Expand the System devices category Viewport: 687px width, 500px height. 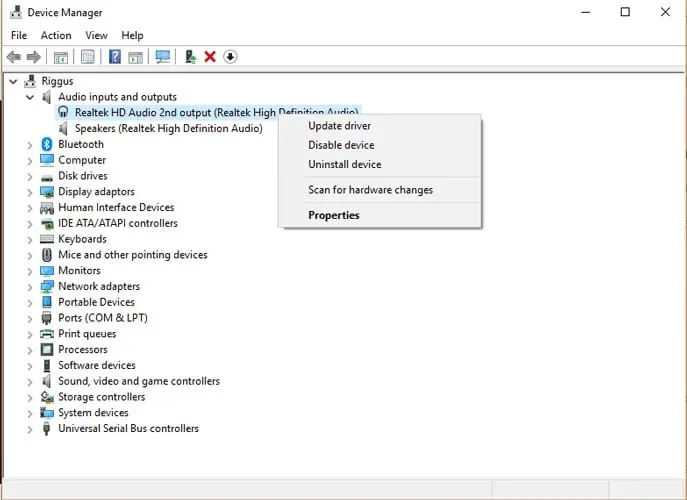(30, 413)
